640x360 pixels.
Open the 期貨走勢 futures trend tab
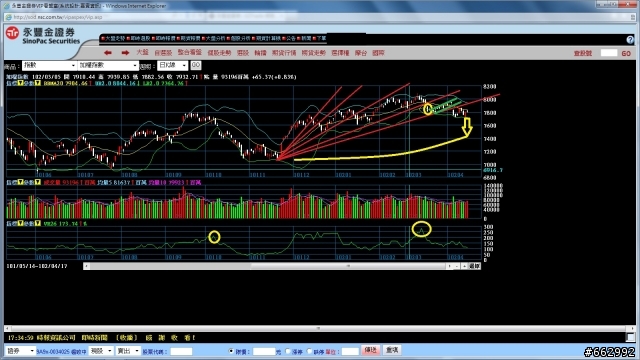(314, 53)
